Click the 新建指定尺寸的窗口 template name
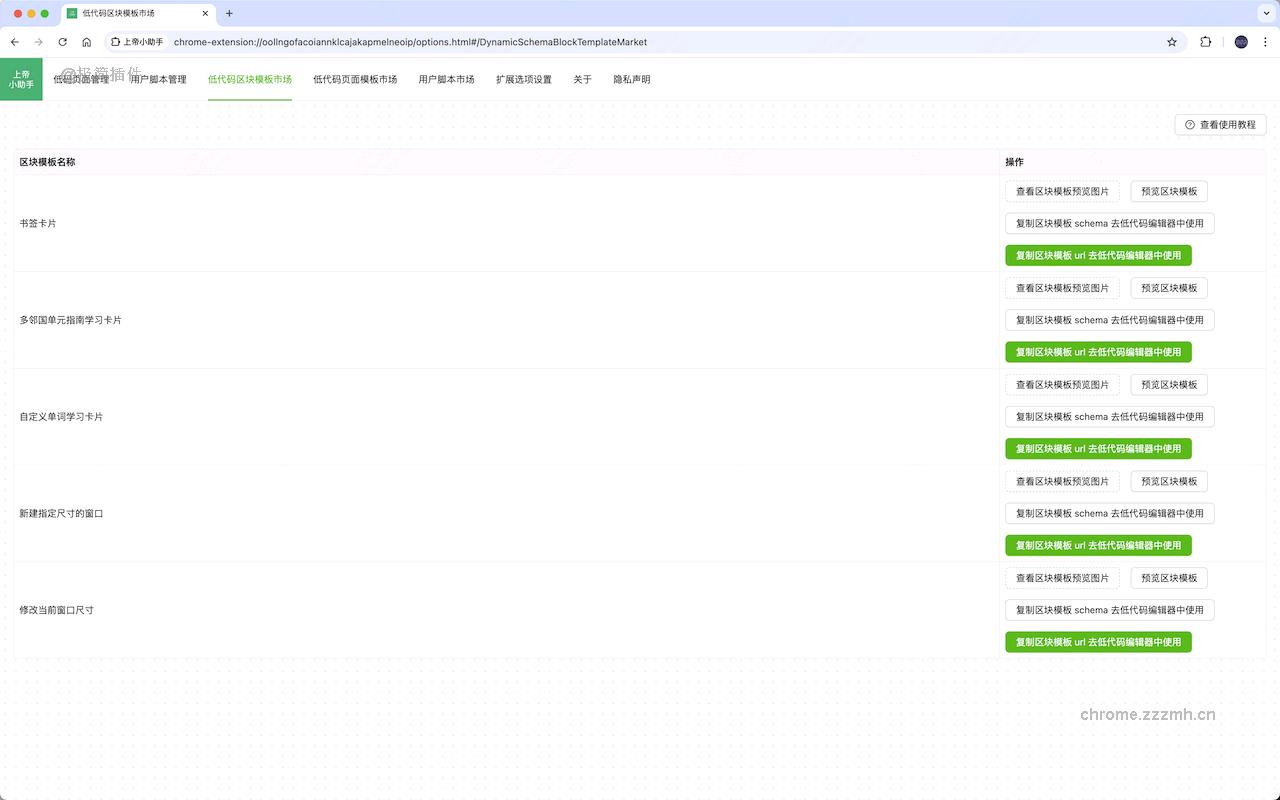Viewport: 1280px width, 800px height. [61, 513]
